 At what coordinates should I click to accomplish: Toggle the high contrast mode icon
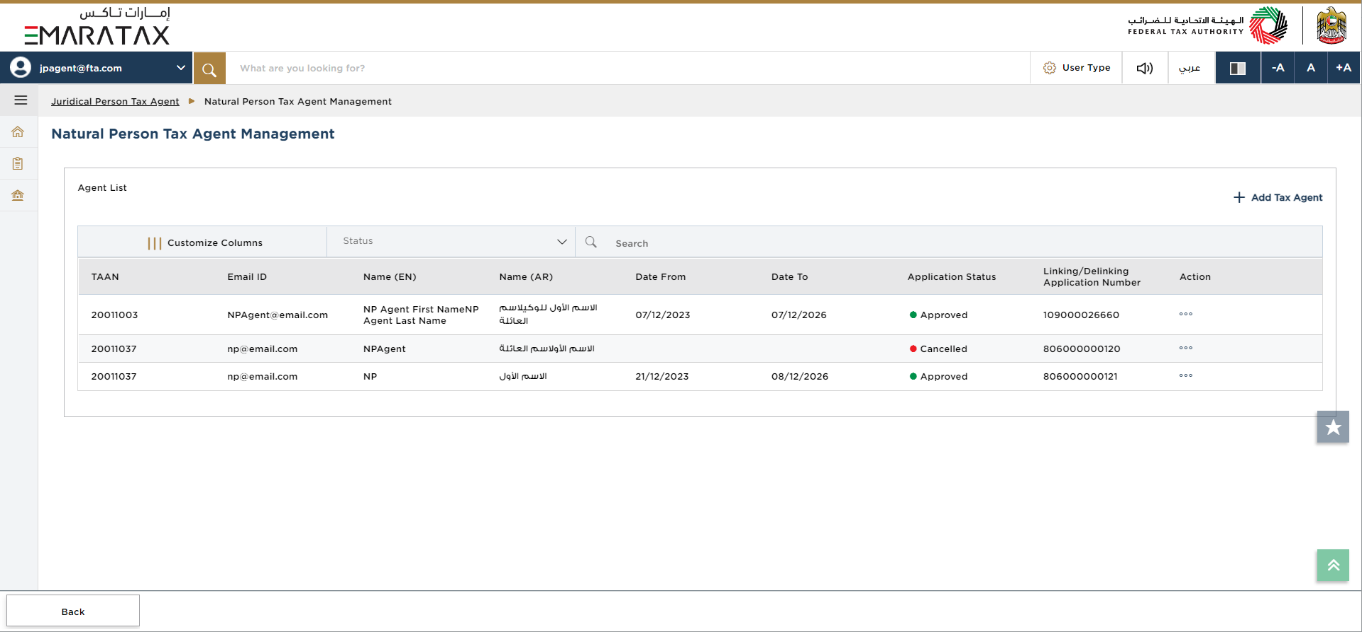tap(1238, 68)
